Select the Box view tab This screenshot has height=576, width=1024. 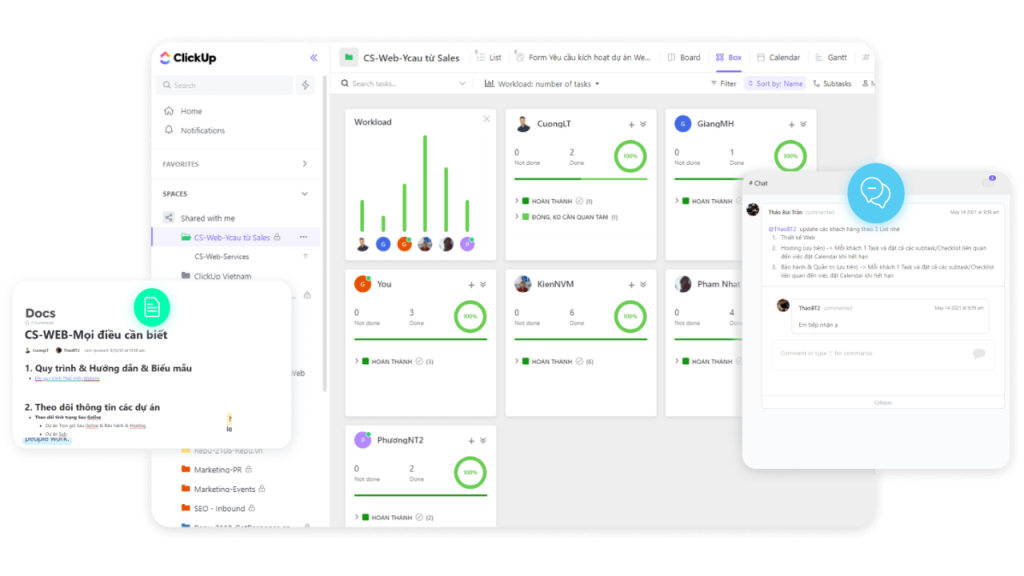coord(729,57)
